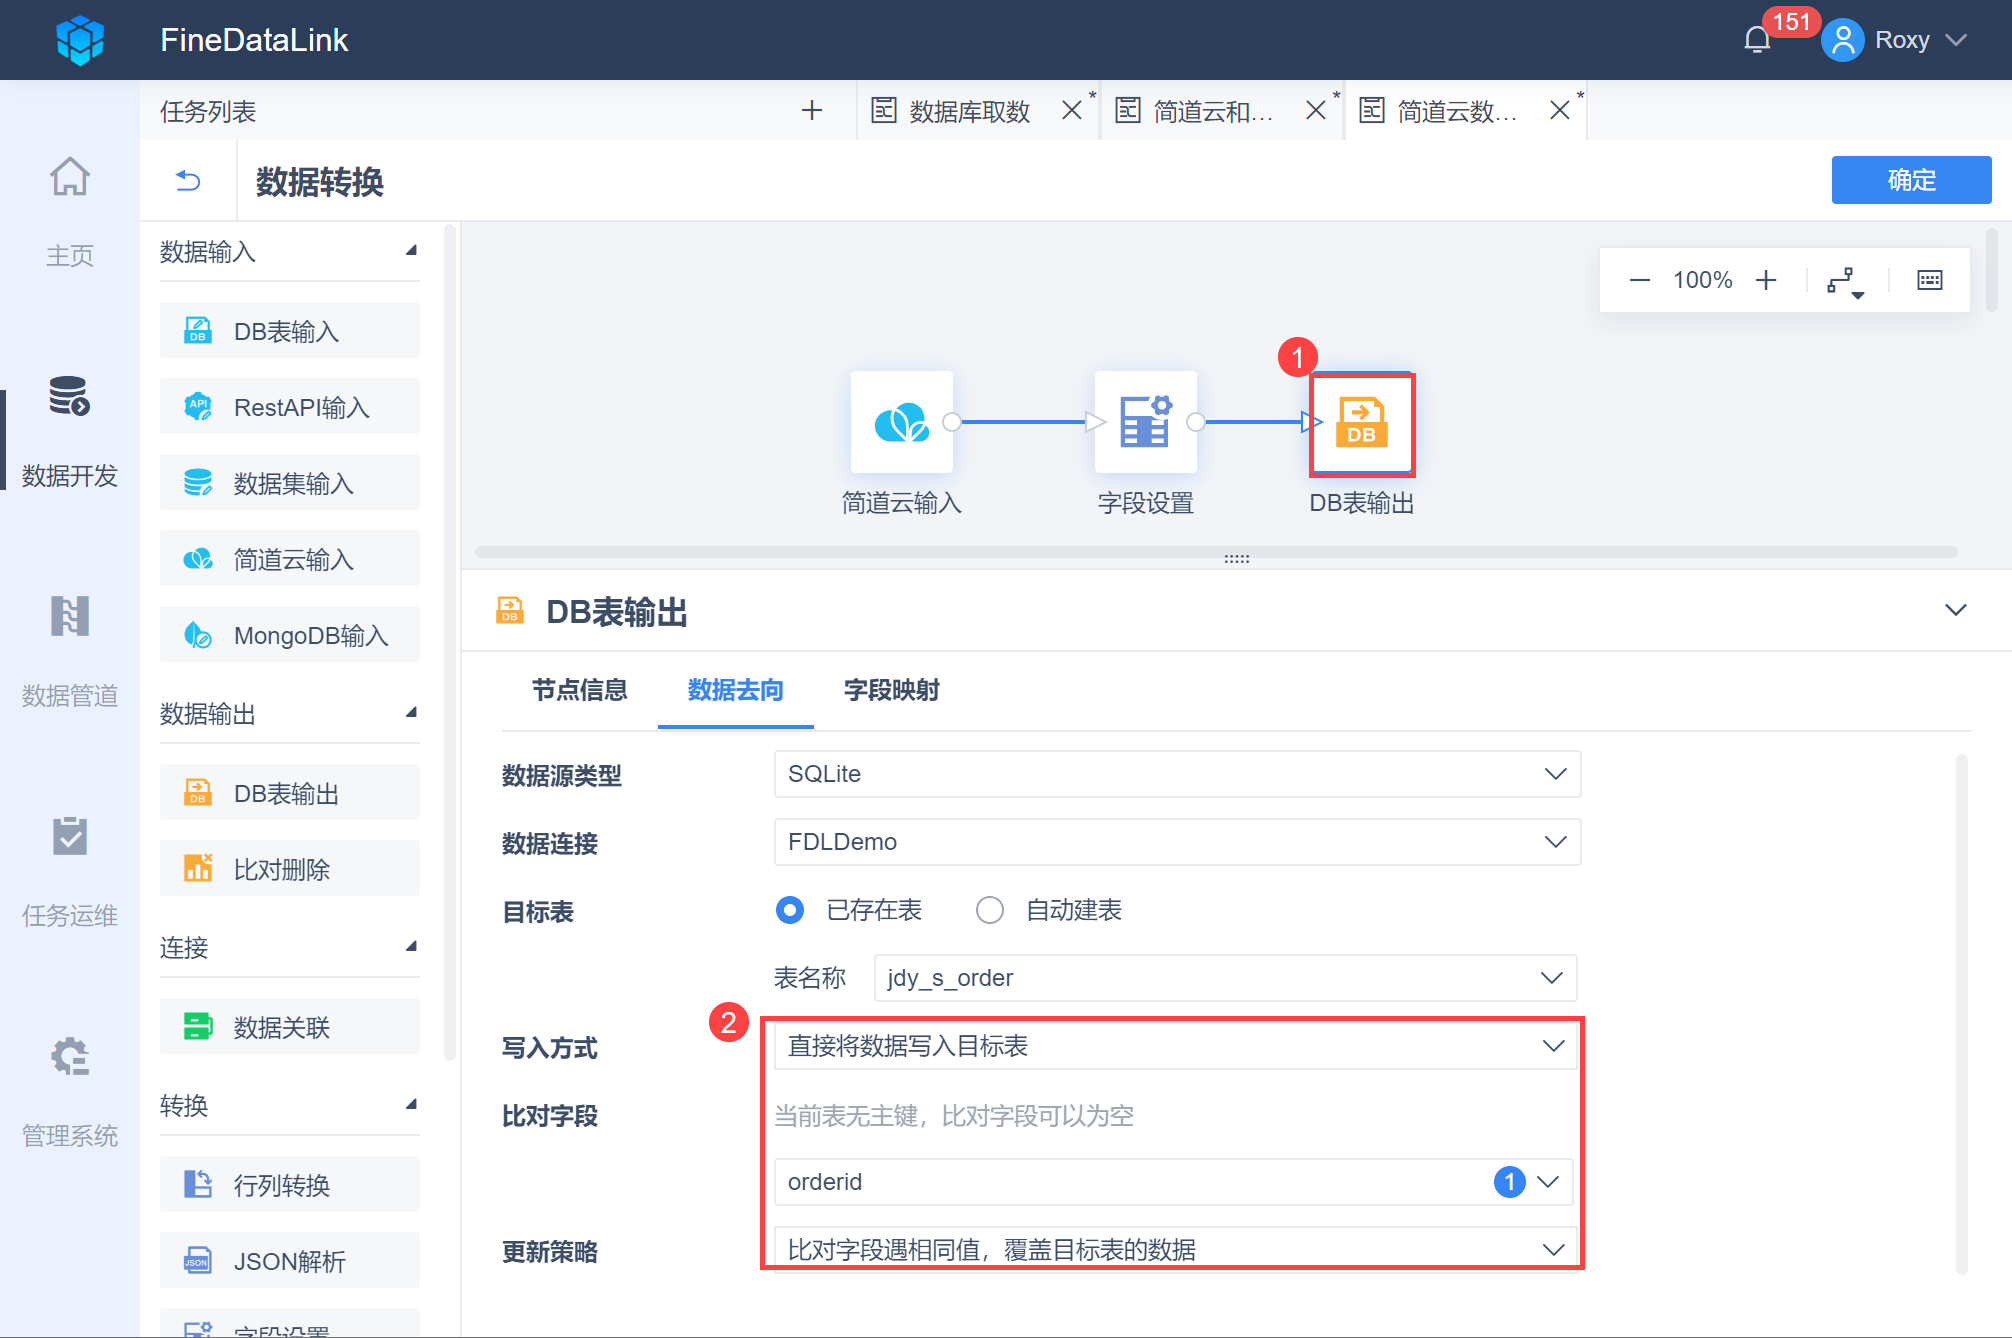Select the 字段设置 node on canvas
Screen dimensions: 2012x1338
1145,422
